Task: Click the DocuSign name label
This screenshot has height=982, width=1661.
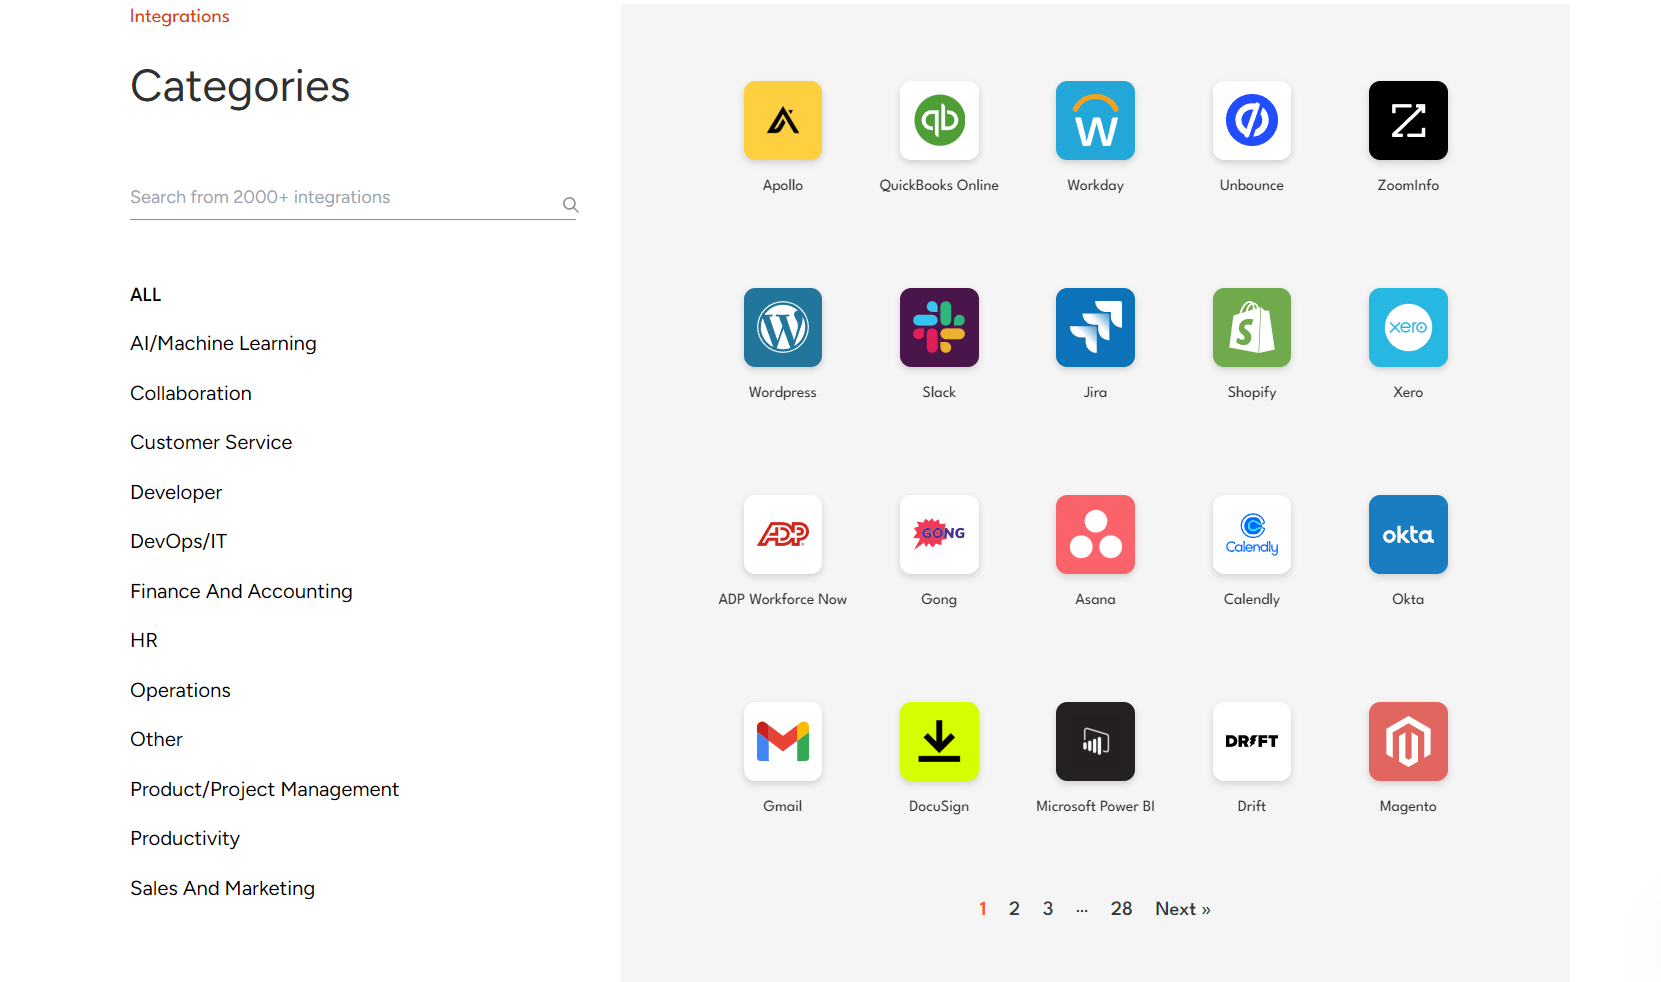Action: (x=939, y=806)
